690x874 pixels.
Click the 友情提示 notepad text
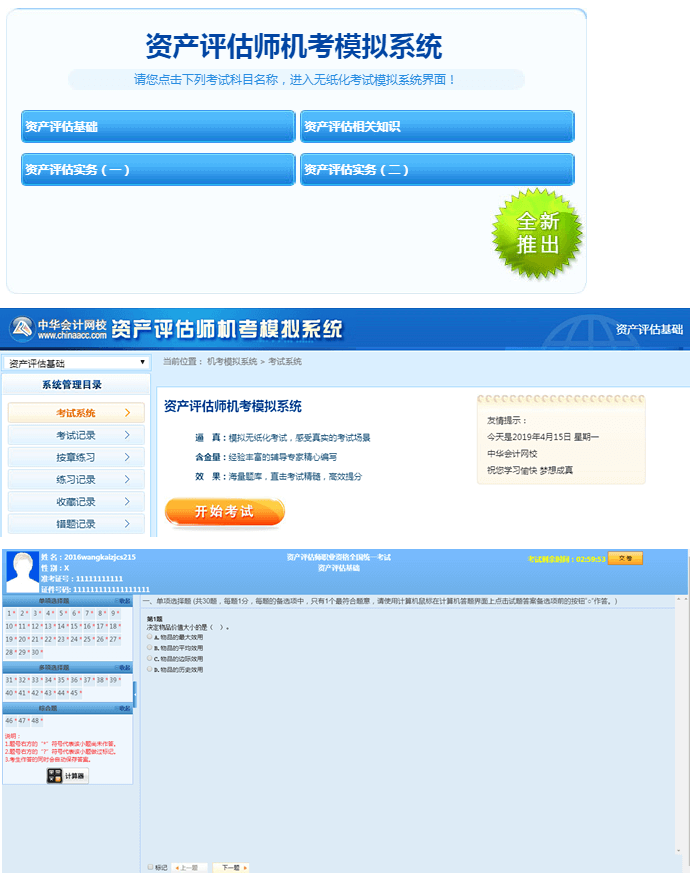506,420
